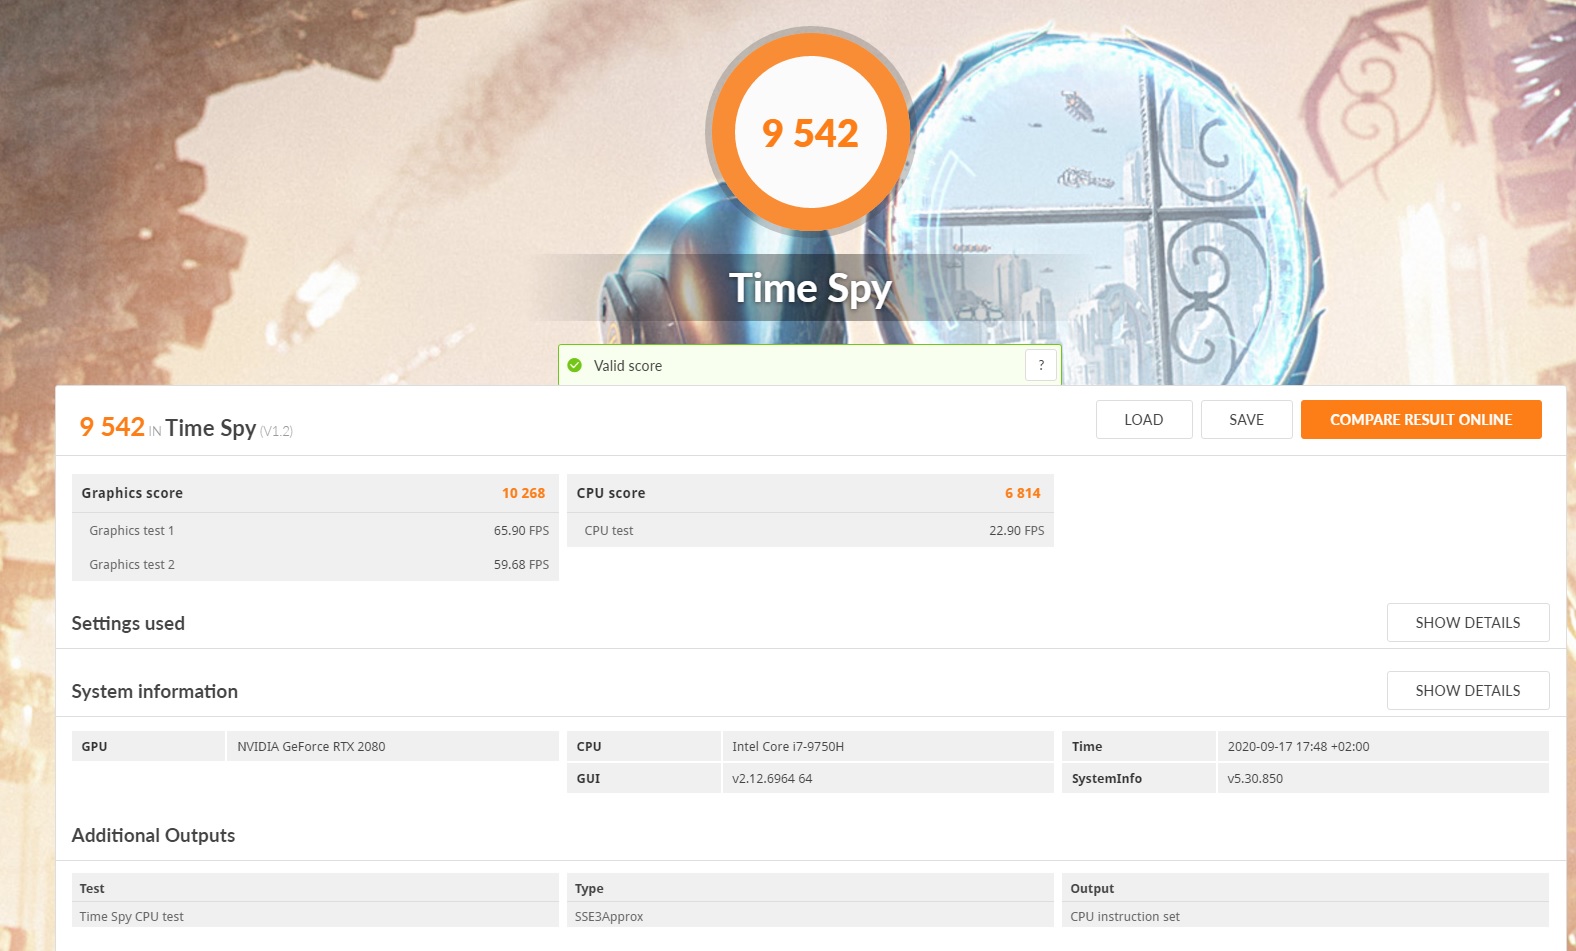Image resolution: width=1576 pixels, height=951 pixels.
Task: Click the Settings used heading
Action: coord(128,624)
